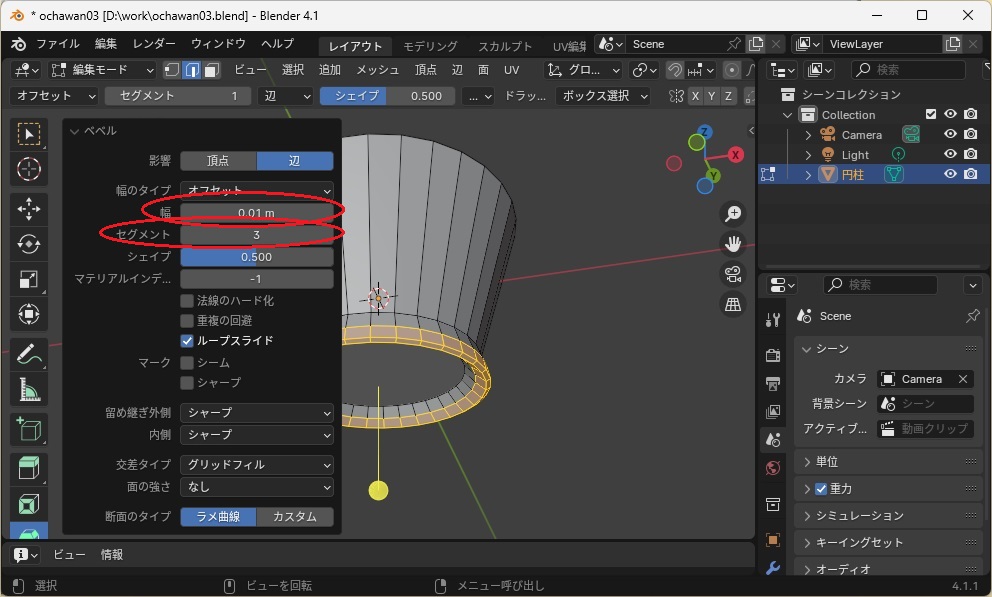Click the シェイプ slider in the bevel panel
The height and width of the screenshot is (597, 992).
pyautogui.click(x=256, y=257)
